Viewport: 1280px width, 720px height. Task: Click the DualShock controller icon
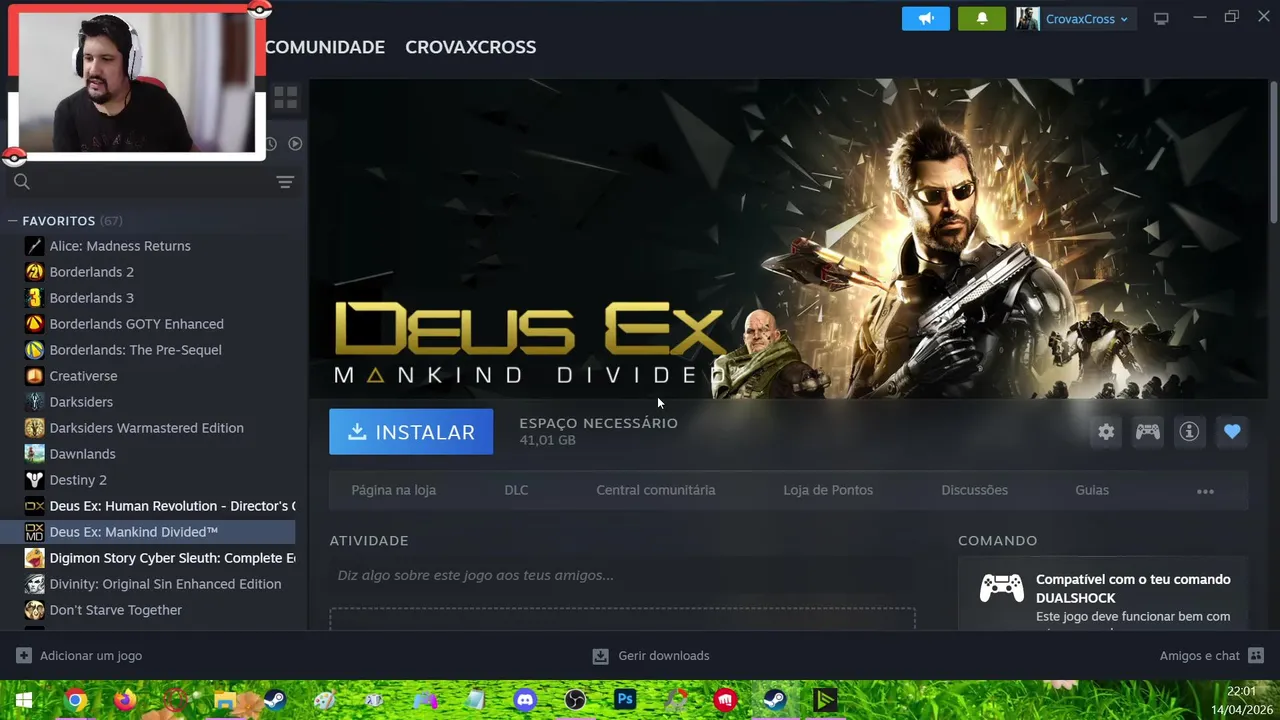[1001, 588]
